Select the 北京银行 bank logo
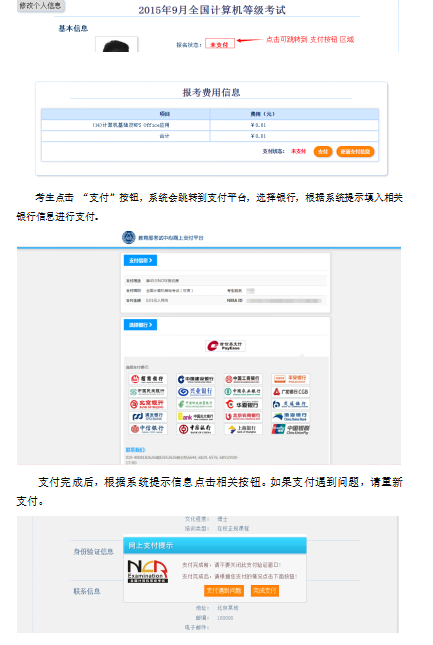 click(148, 404)
